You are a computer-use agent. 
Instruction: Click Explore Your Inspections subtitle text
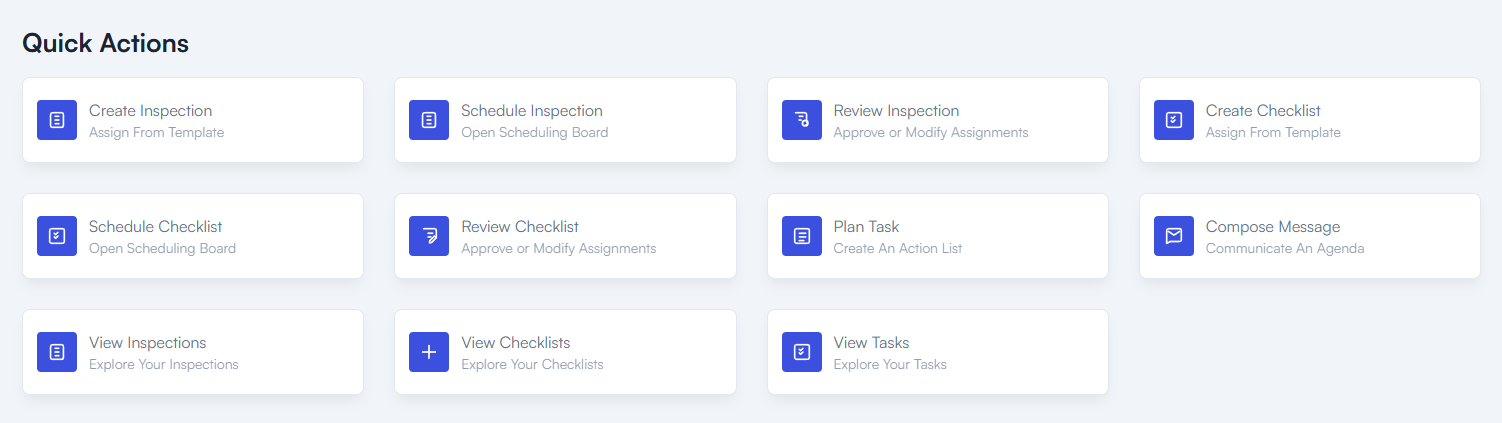coord(164,364)
